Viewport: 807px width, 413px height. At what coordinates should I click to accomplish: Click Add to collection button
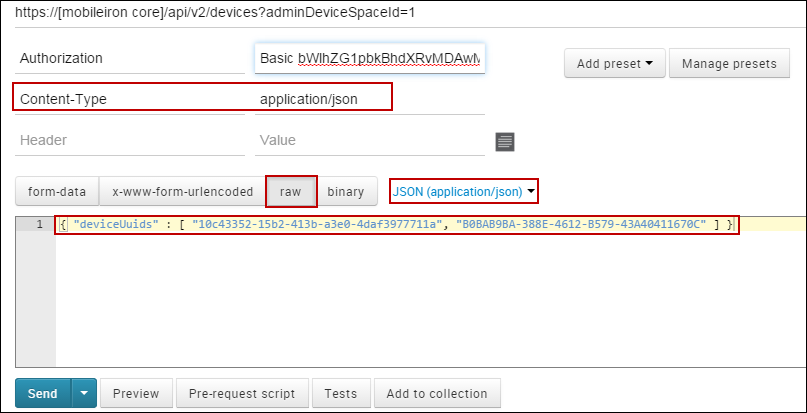(437, 394)
